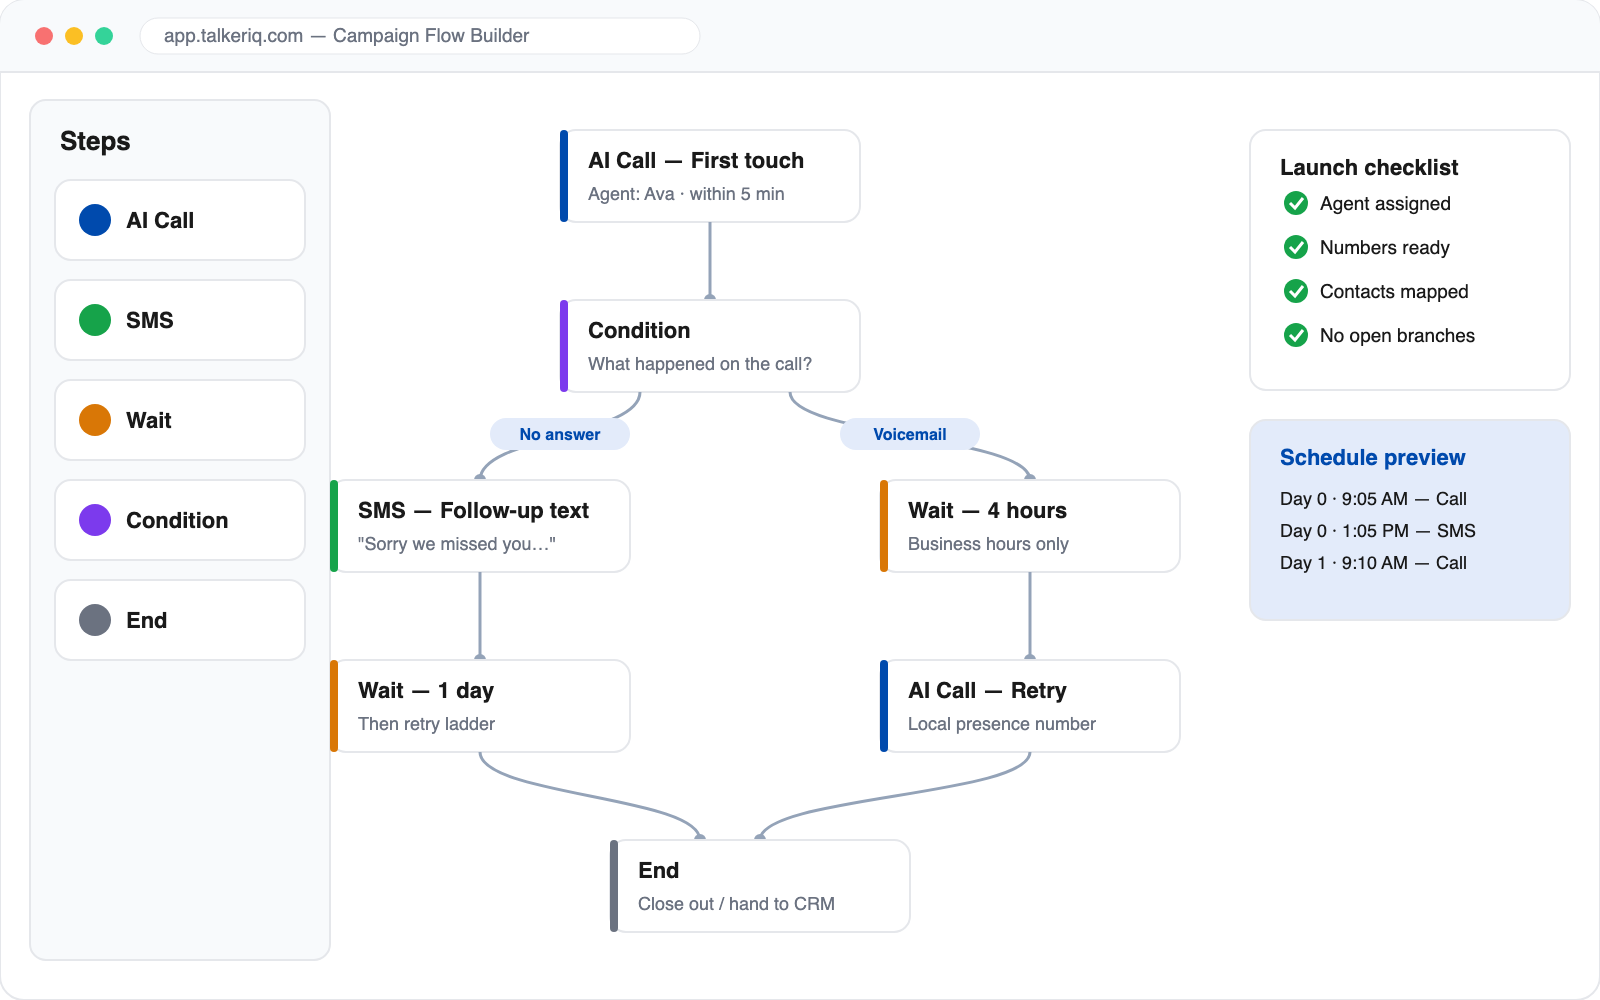Open the AI Call — Retry node
This screenshot has height=1000, width=1600.
click(x=1030, y=706)
